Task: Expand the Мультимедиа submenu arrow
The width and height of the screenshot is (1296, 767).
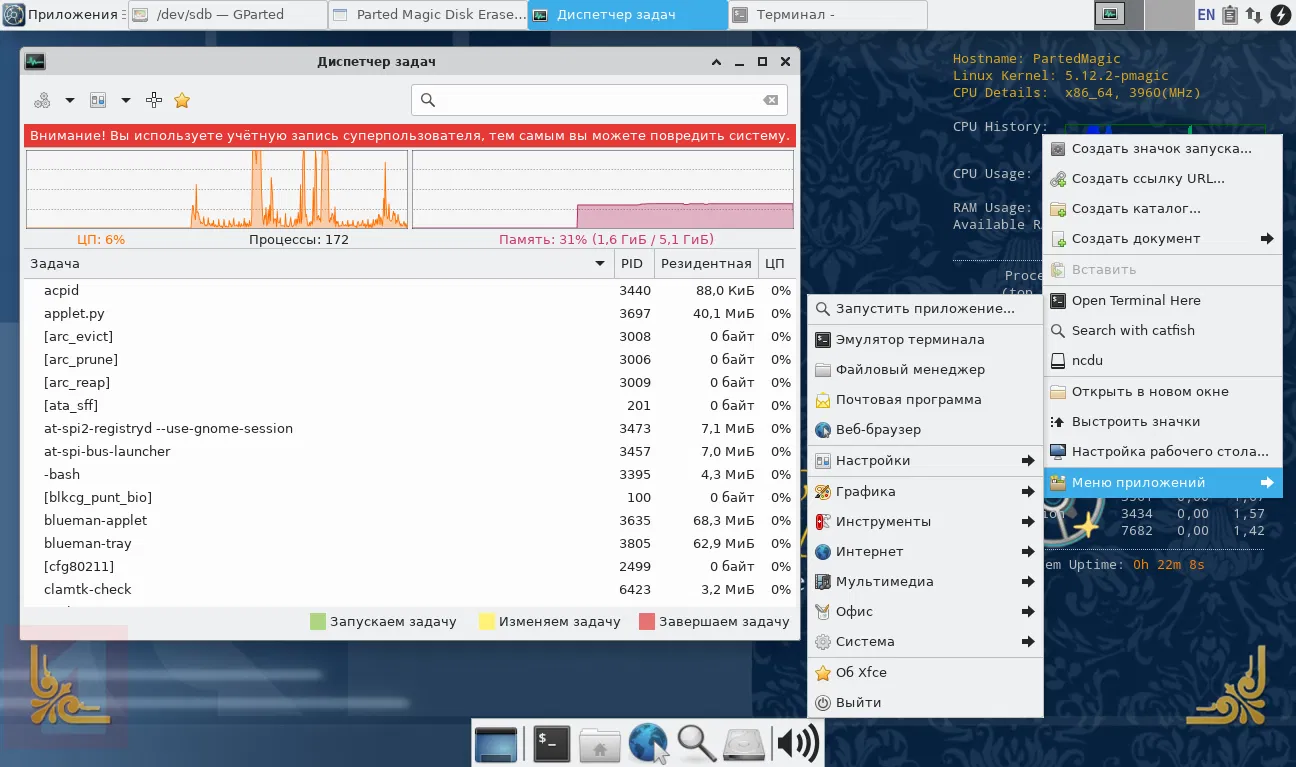Action: pyautogui.click(x=1028, y=582)
